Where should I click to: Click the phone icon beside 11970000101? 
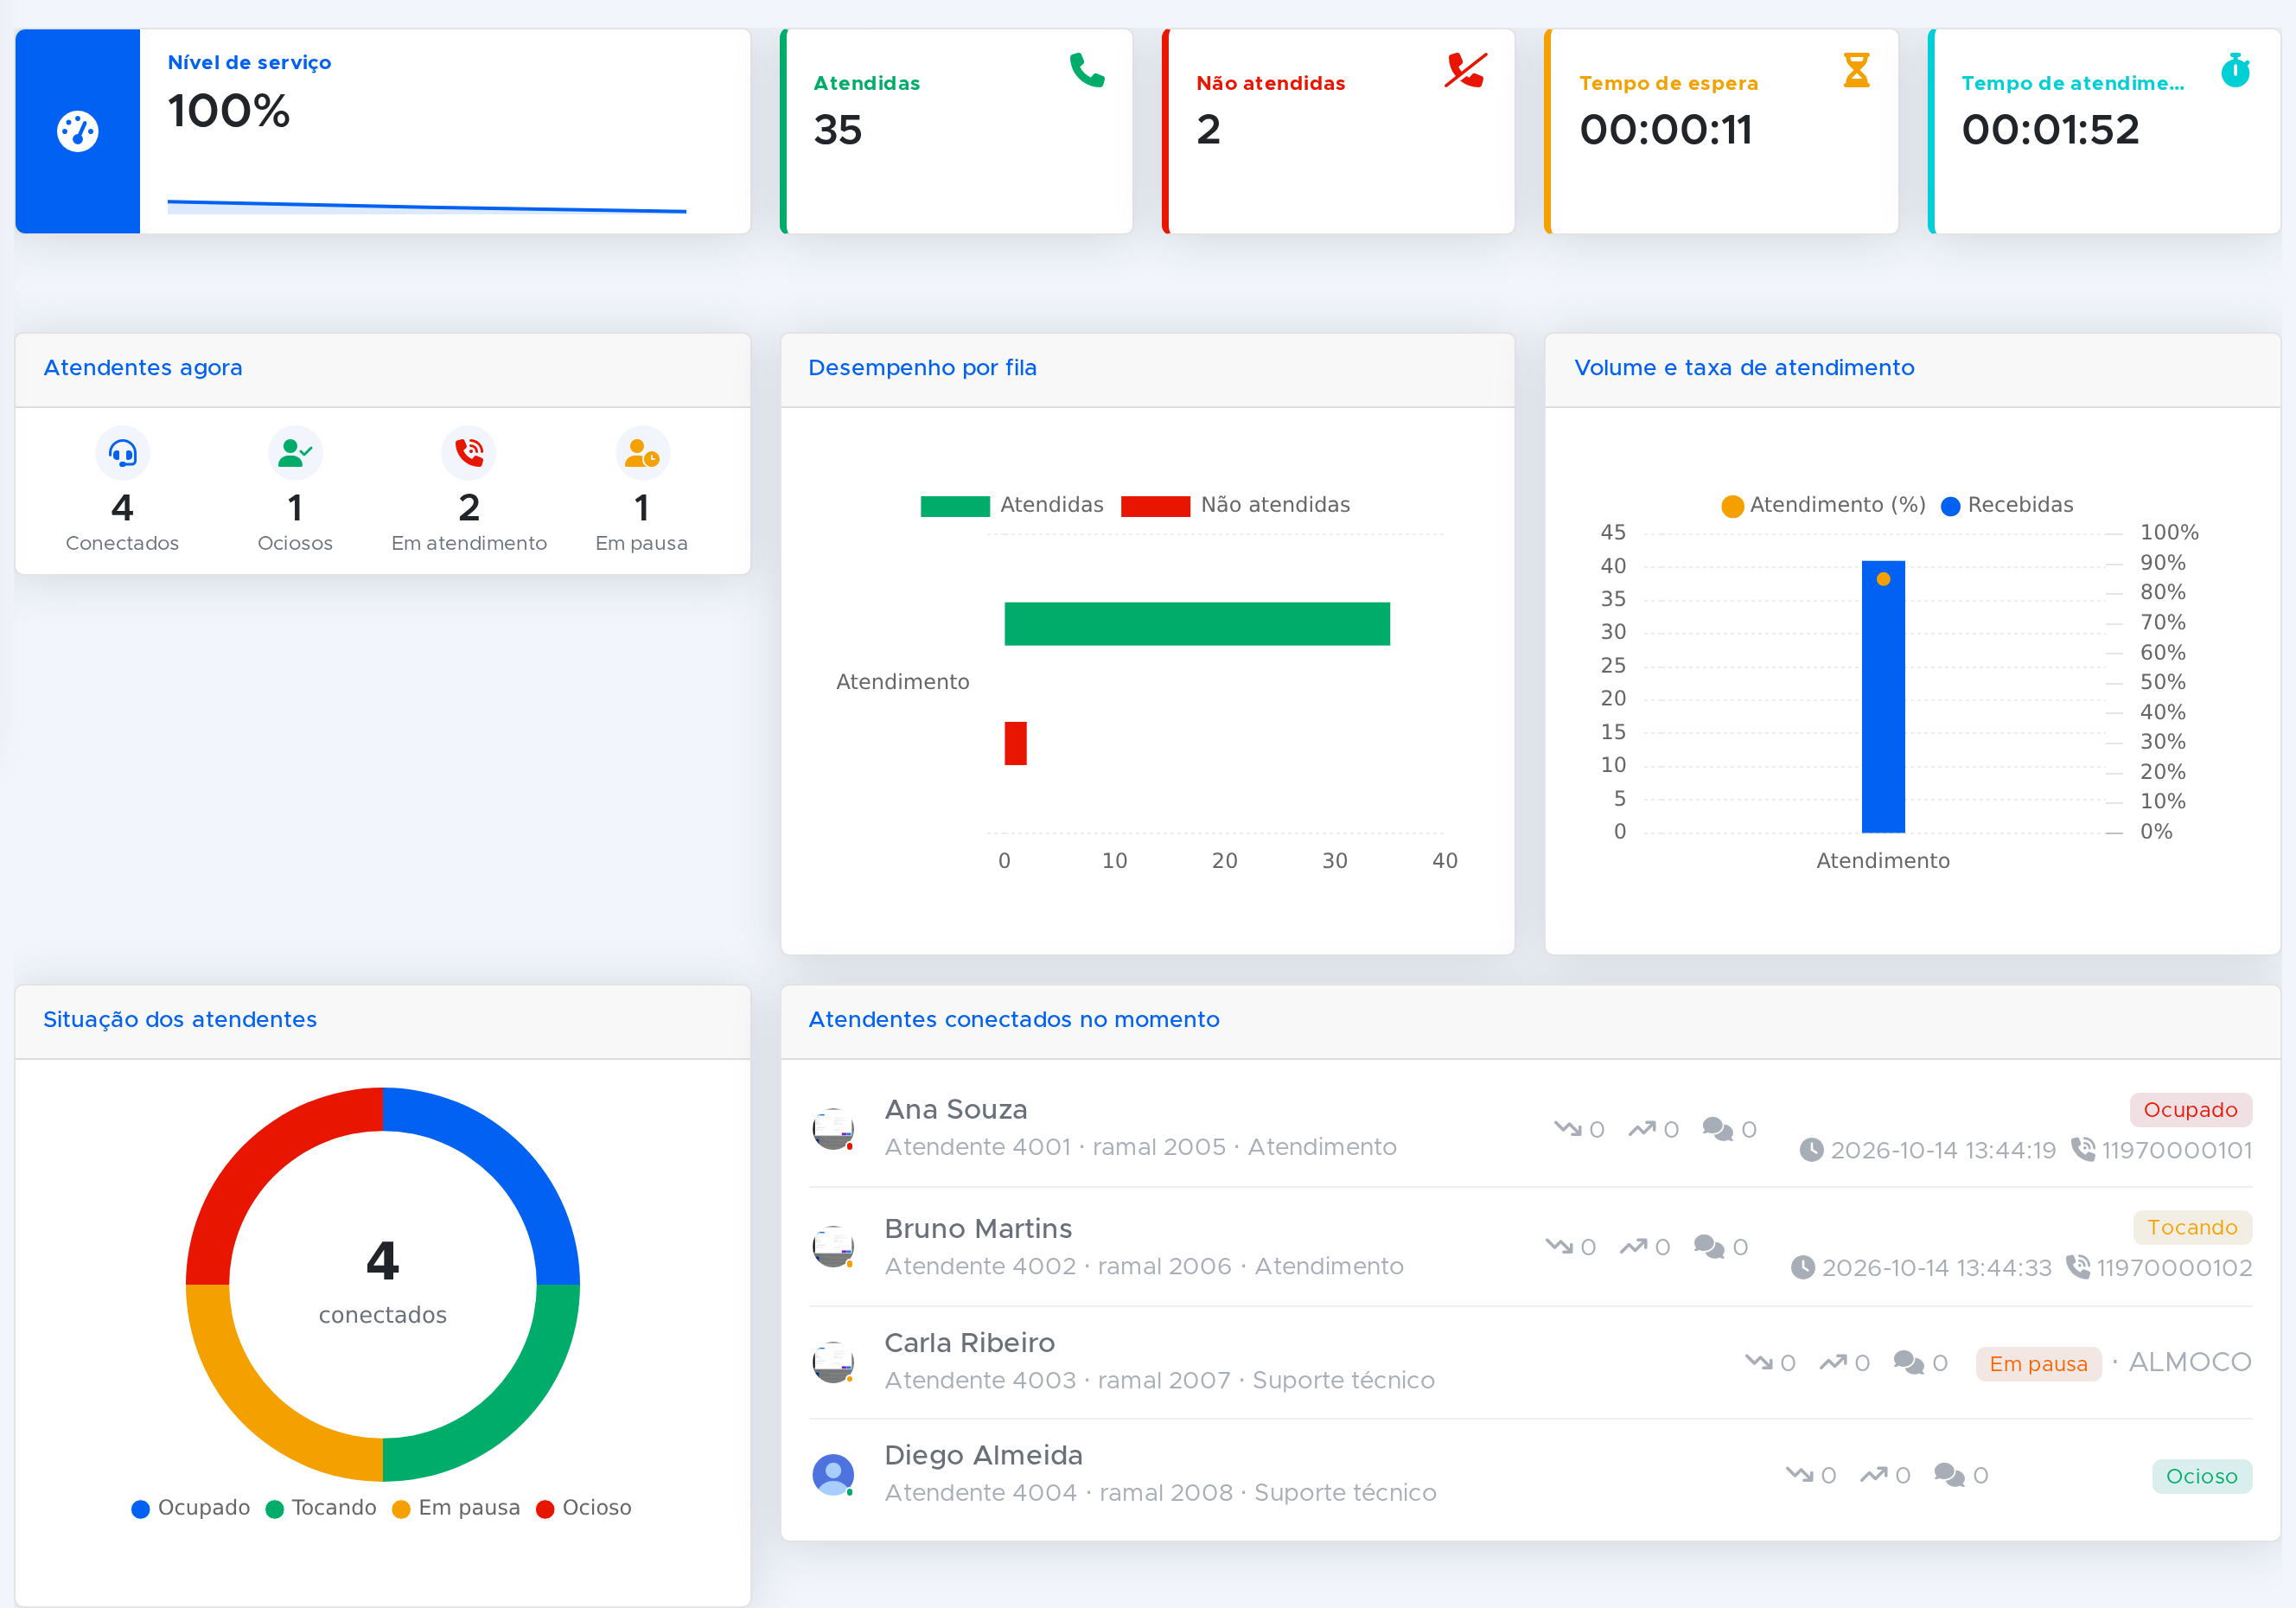[x=2083, y=1150]
